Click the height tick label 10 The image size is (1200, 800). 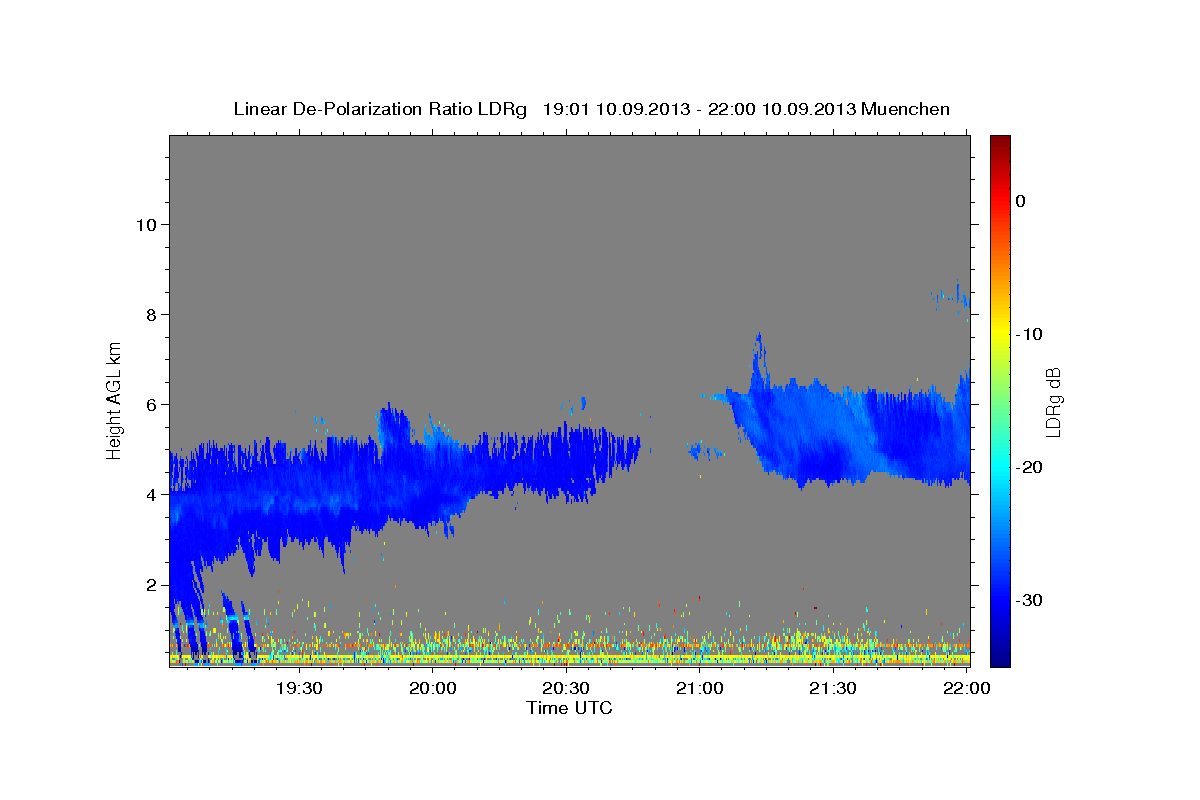[145, 225]
